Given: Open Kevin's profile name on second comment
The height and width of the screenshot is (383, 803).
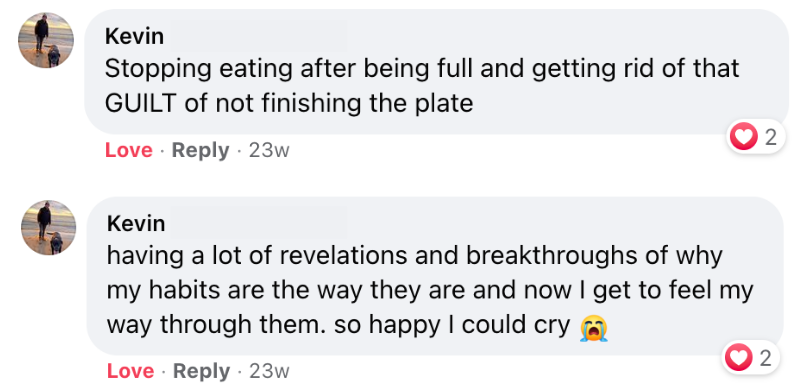Looking at the screenshot, I should point(136,223).
